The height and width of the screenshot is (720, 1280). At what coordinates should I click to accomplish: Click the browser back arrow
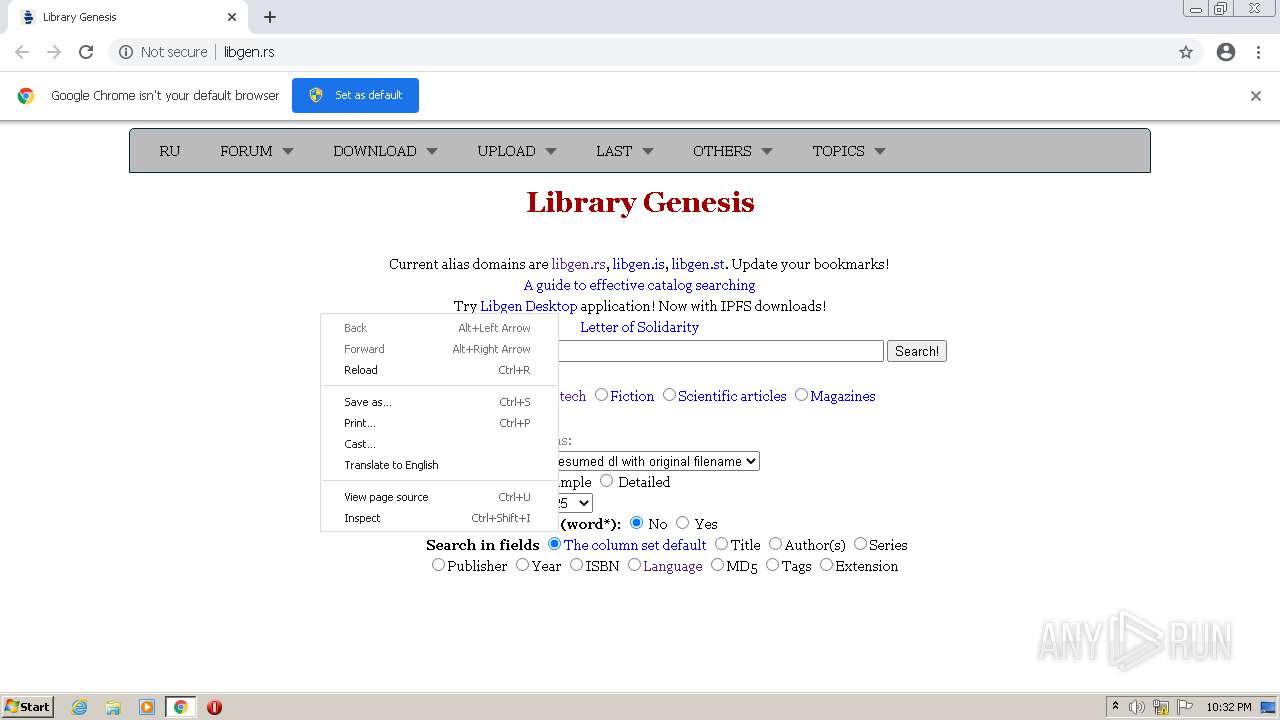coord(22,52)
